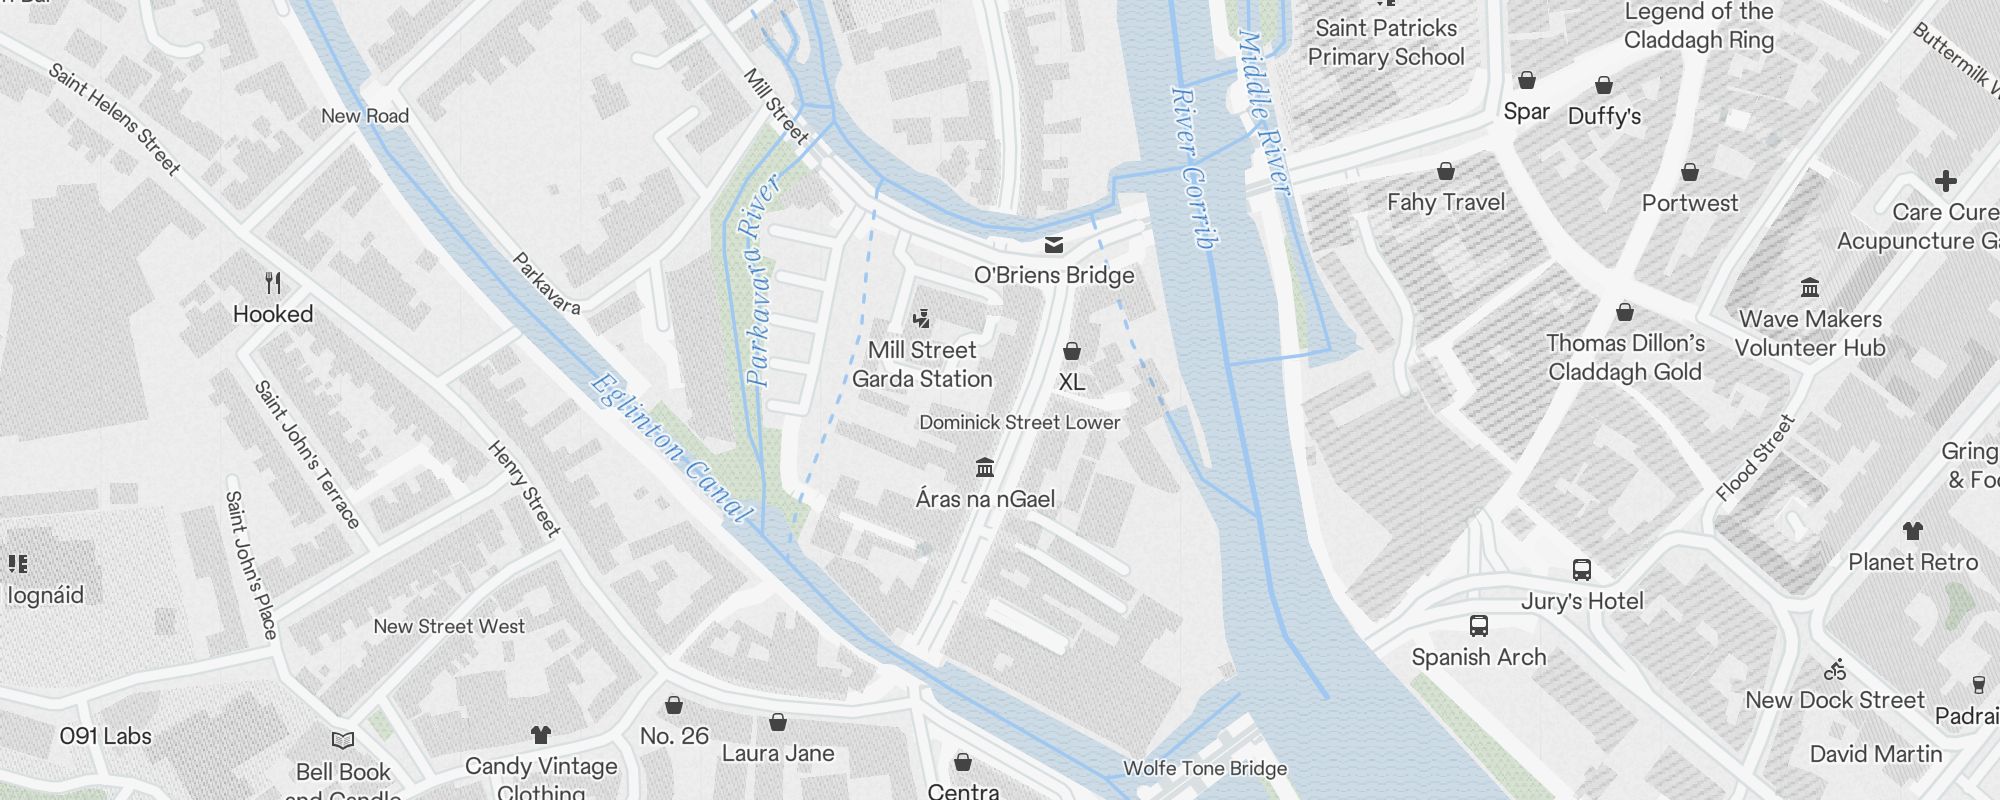This screenshot has width=2000, height=800.
Task: Click the Jury's Hotel bus stop icon
Action: click(x=1582, y=570)
